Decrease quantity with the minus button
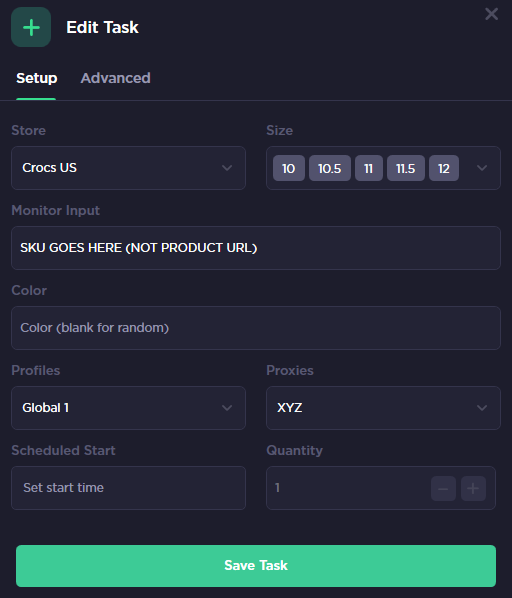Image resolution: width=512 pixels, height=598 pixels. click(443, 488)
